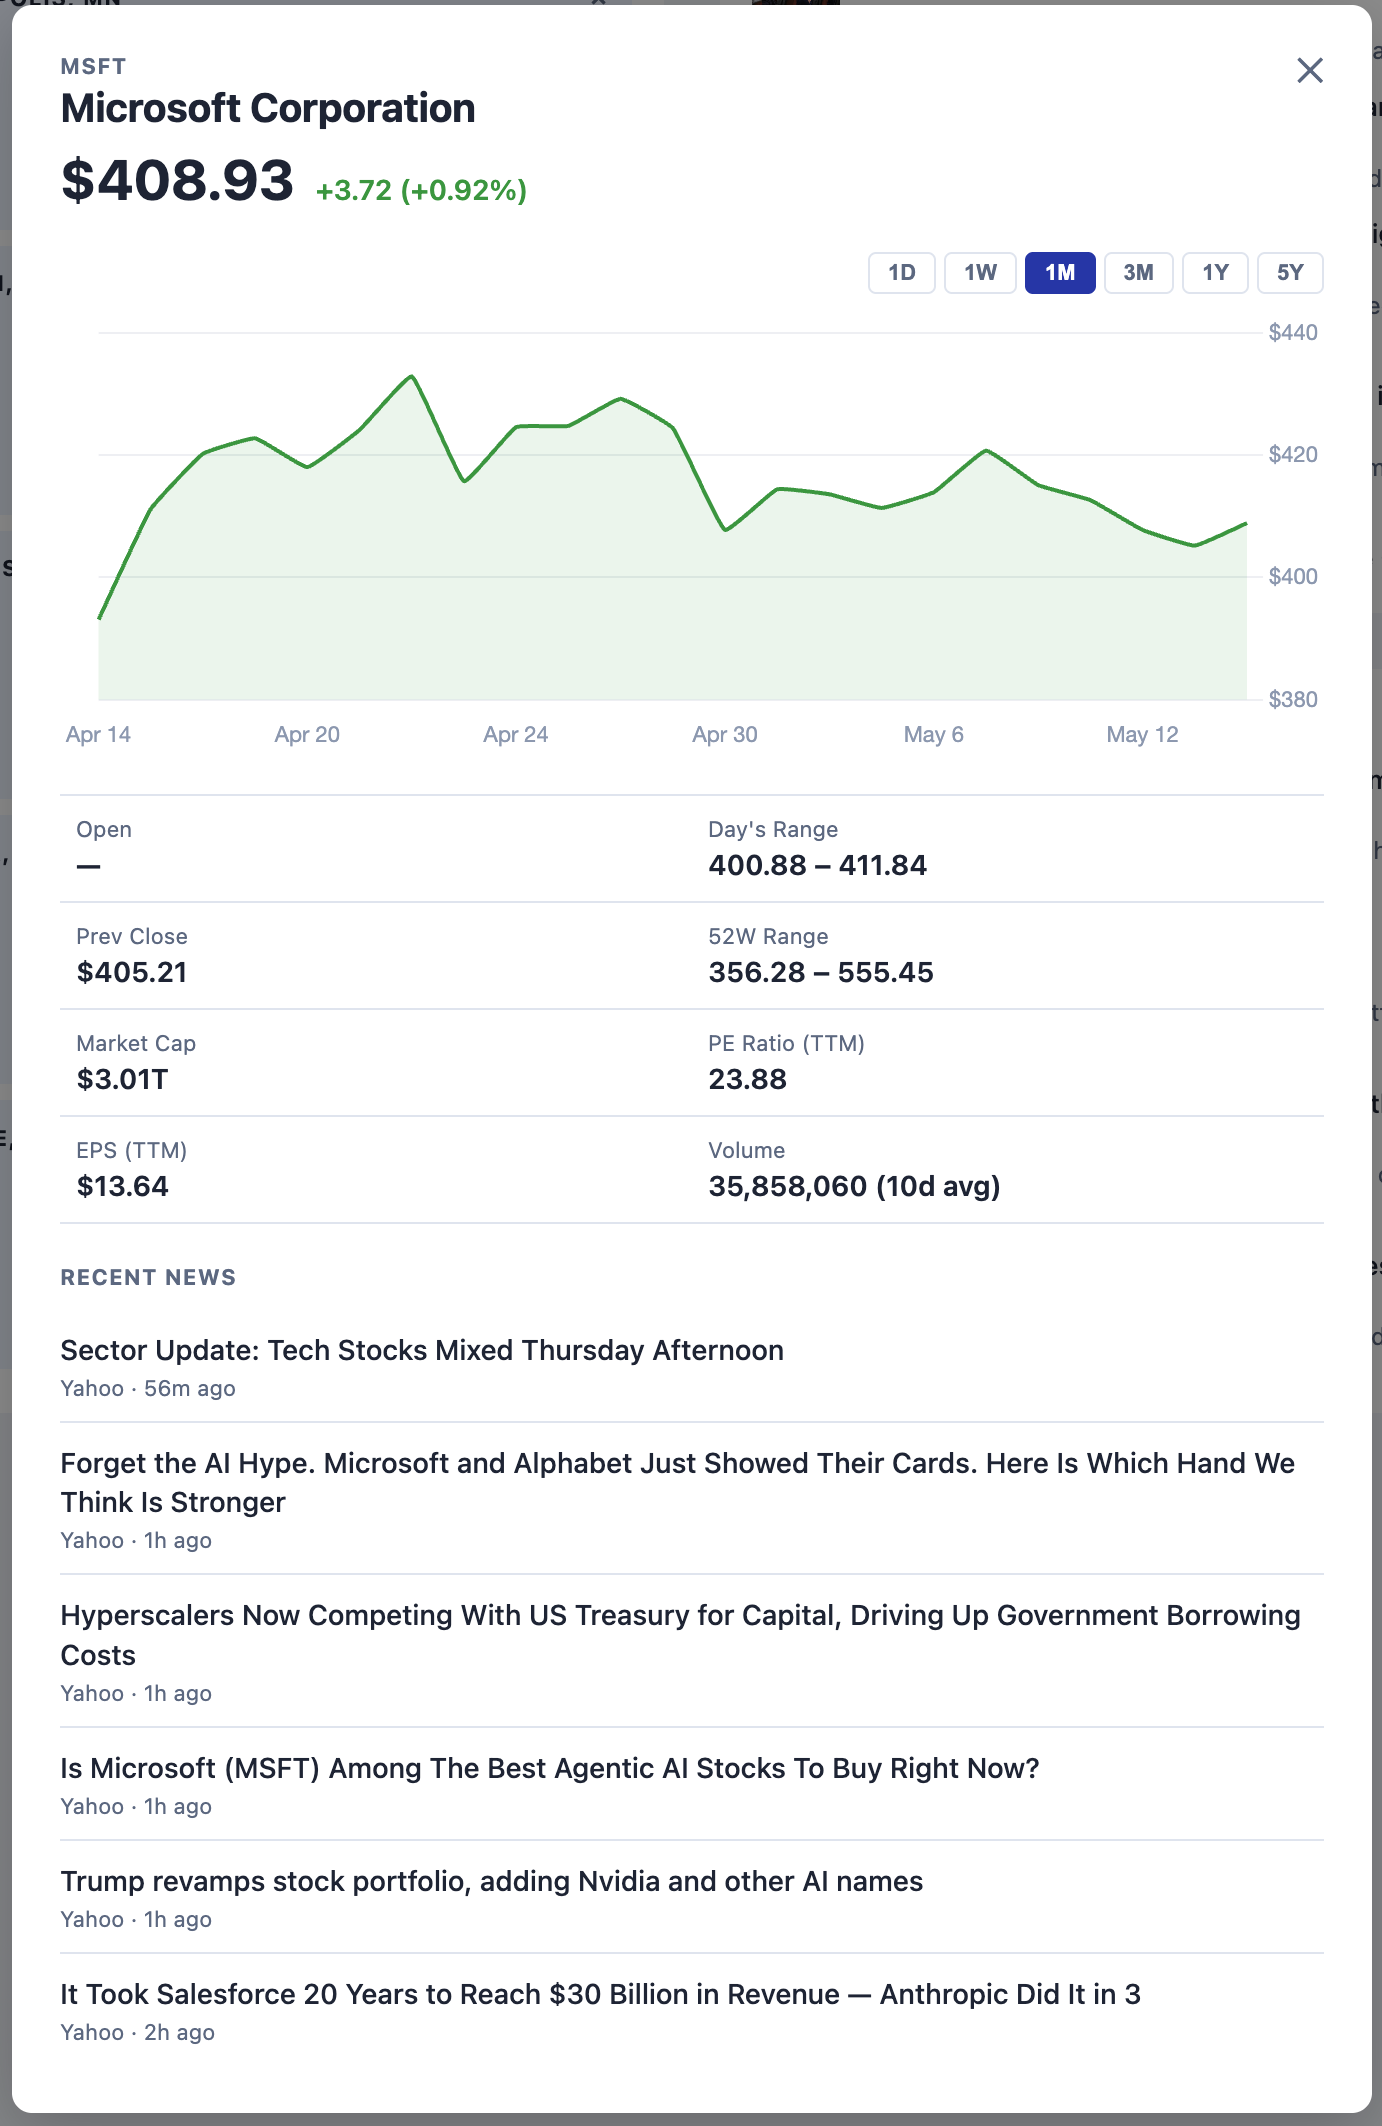Click the Volume value 35,858,060 (10d avg)

pos(855,1186)
